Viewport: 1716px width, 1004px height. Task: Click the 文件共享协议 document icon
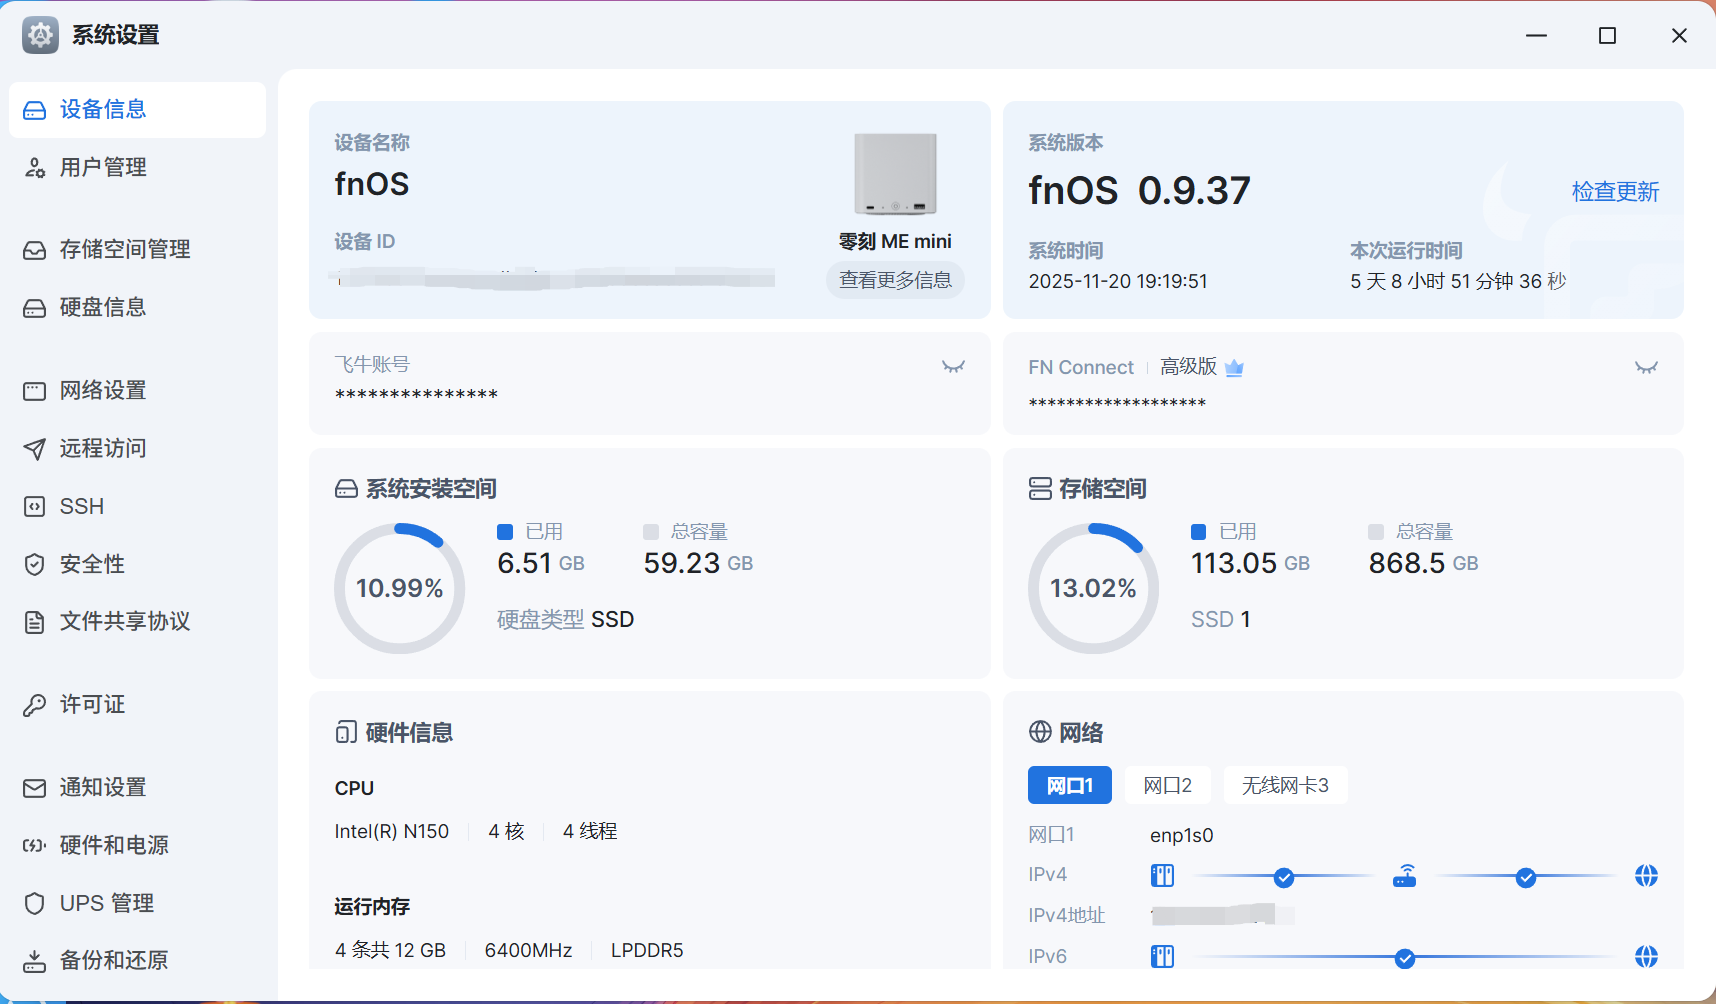click(x=34, y=622)
